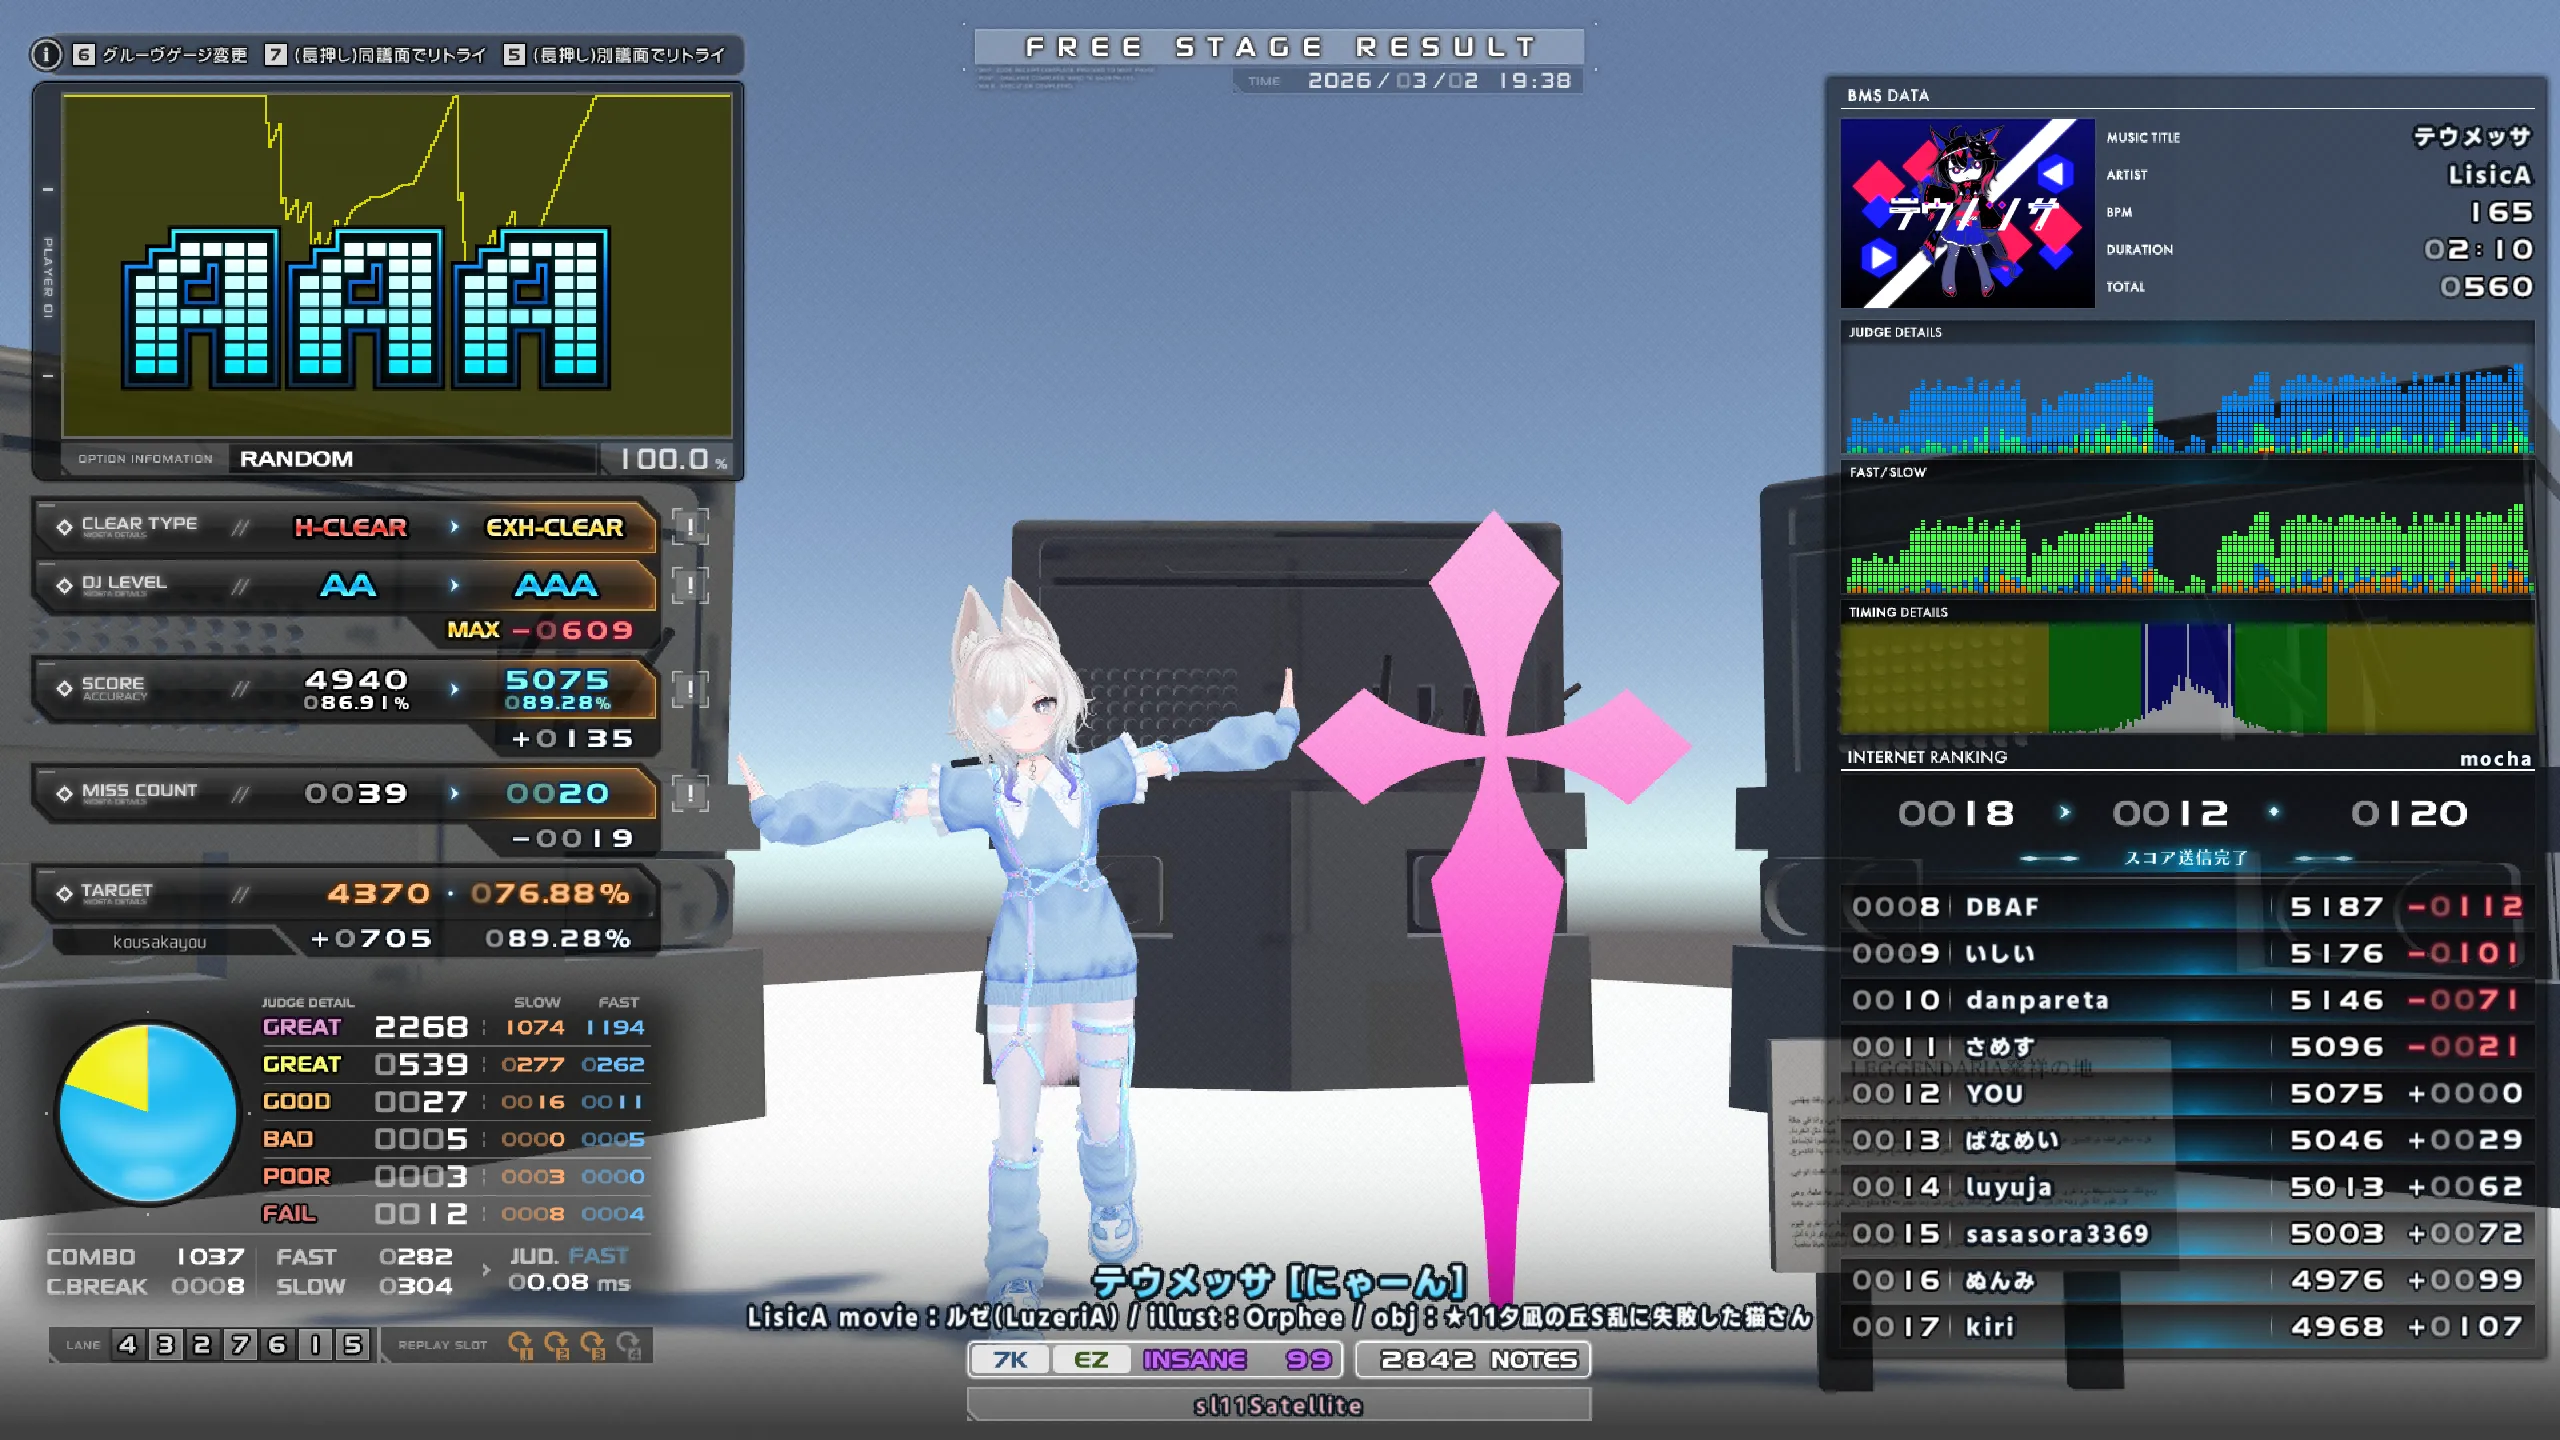
Task: Click the song jacket thumbnail
Action: (x=1967, y=213)
